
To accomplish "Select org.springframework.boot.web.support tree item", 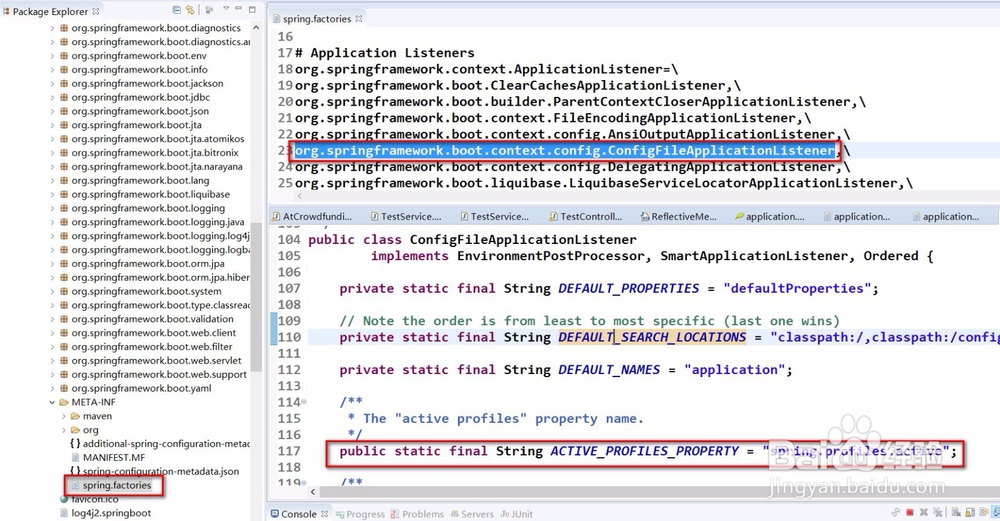I will (x=159, y=375).
